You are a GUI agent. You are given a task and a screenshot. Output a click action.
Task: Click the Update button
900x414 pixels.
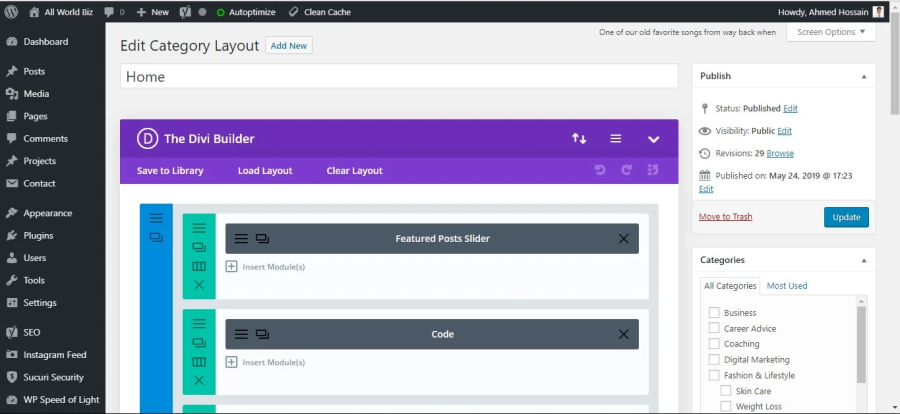point(846,217)
